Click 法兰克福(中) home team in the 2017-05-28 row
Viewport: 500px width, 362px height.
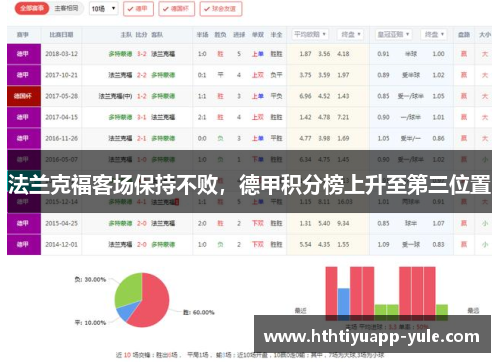pos(115,96)
